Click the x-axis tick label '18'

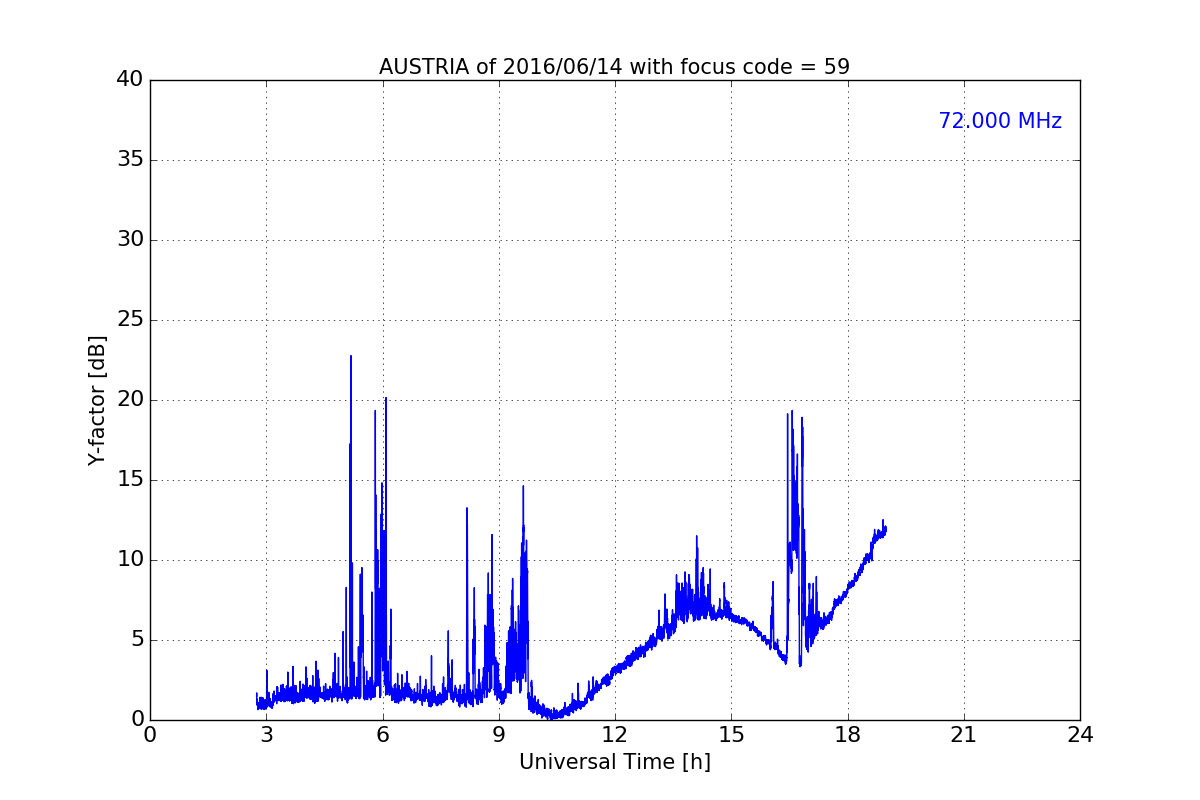pos(848,735)
